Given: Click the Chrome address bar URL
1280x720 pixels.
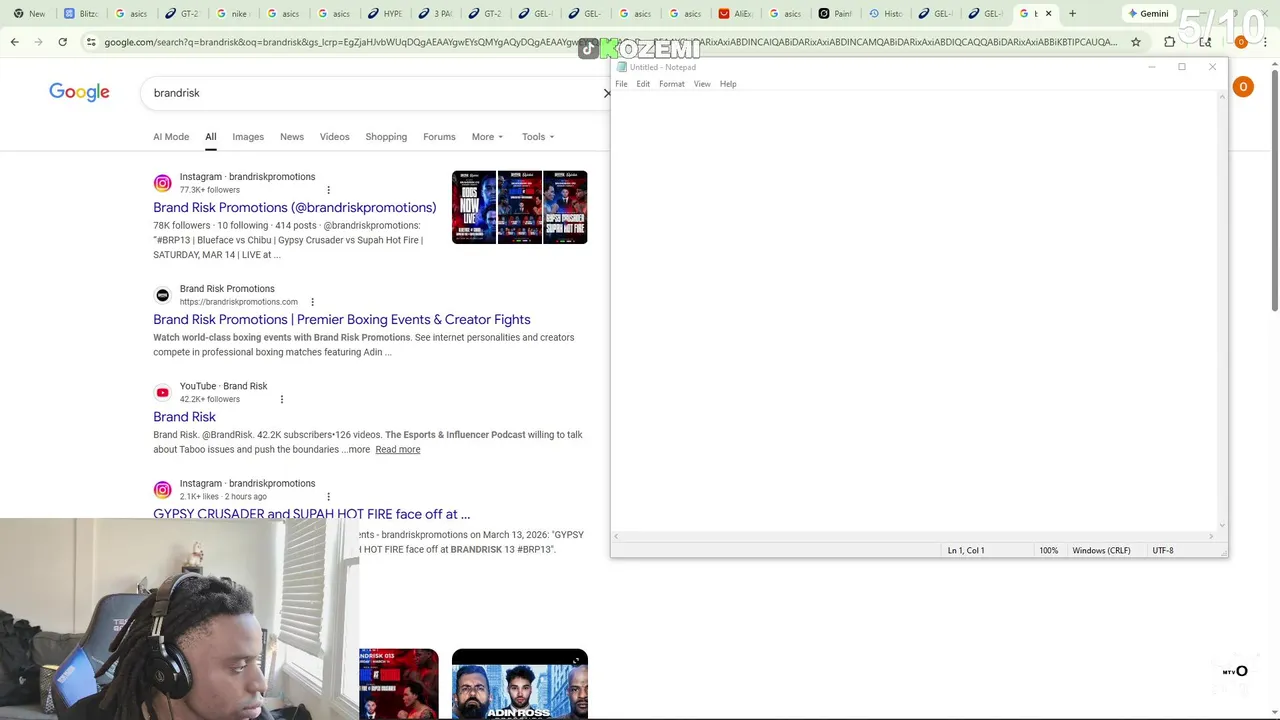Looking at the screenshot, I should point(610,42).
